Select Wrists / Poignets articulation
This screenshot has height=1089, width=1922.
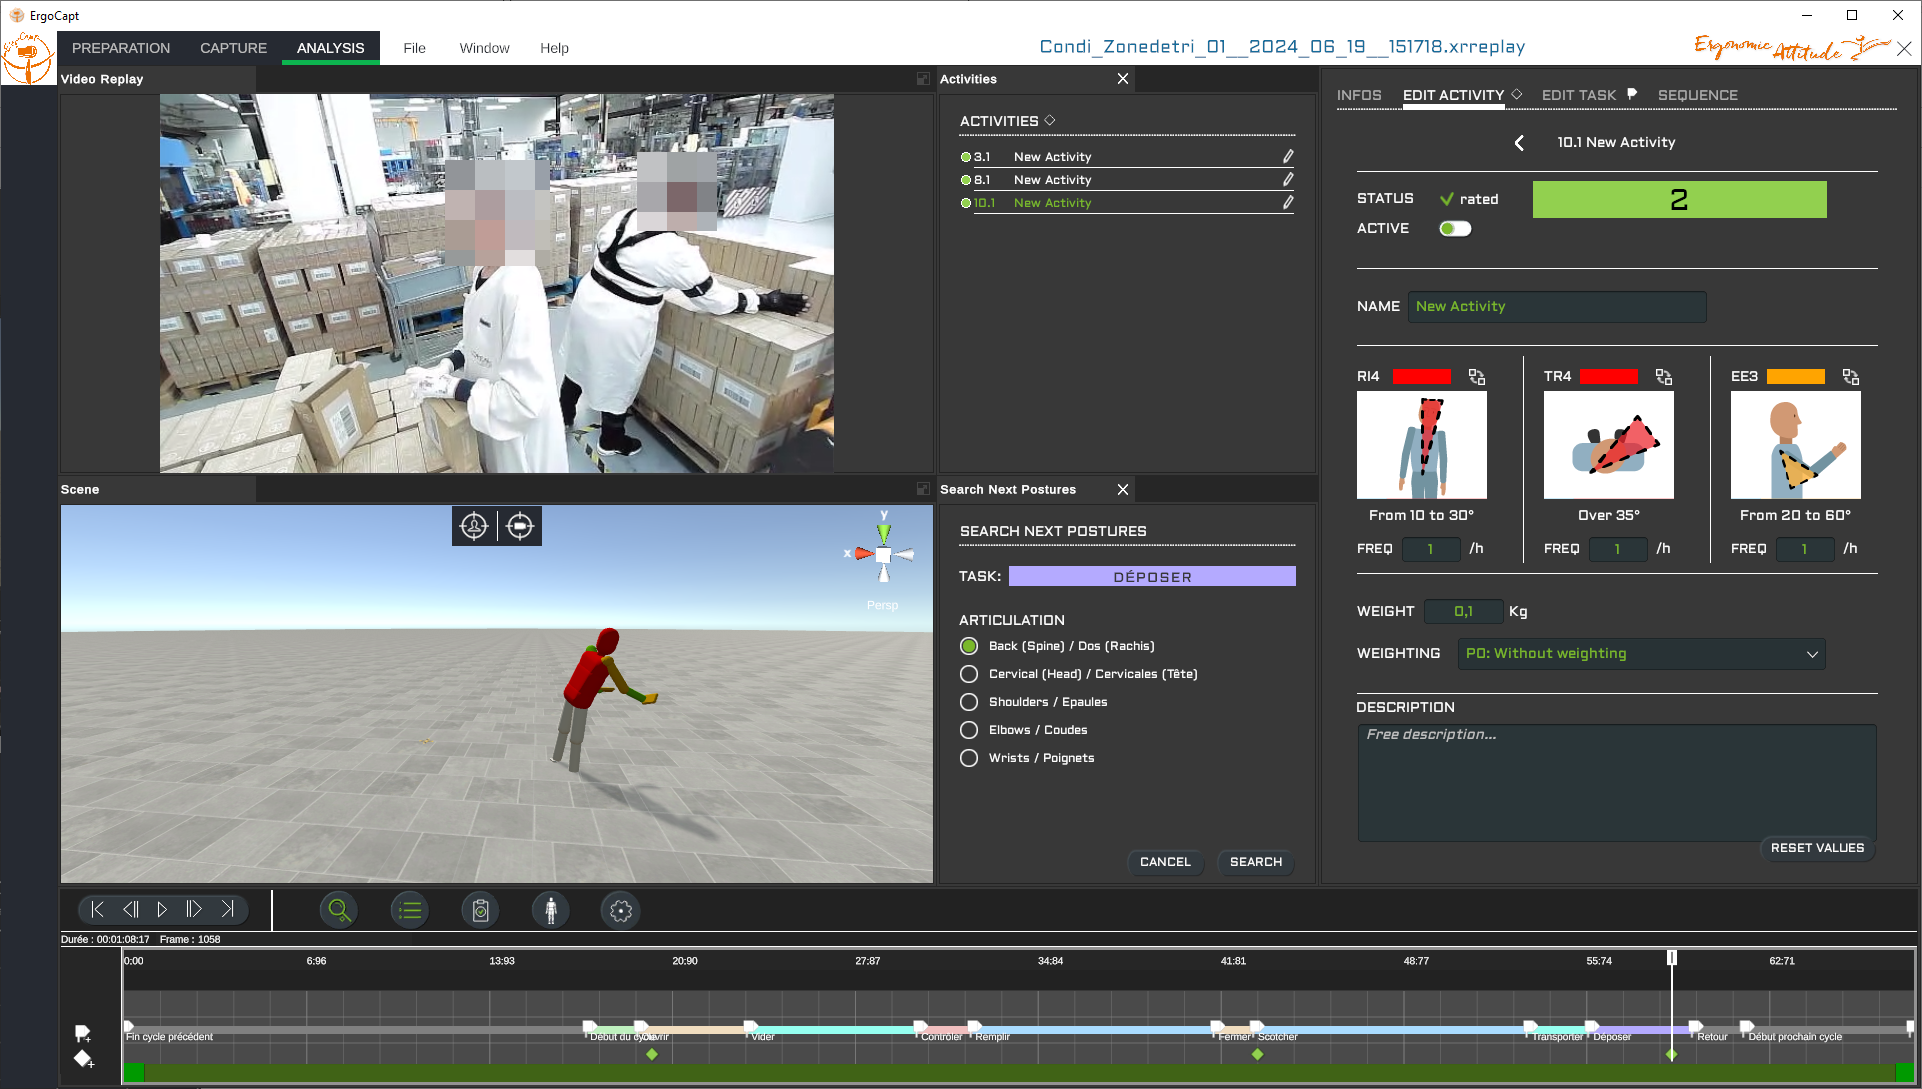[969, 758]
